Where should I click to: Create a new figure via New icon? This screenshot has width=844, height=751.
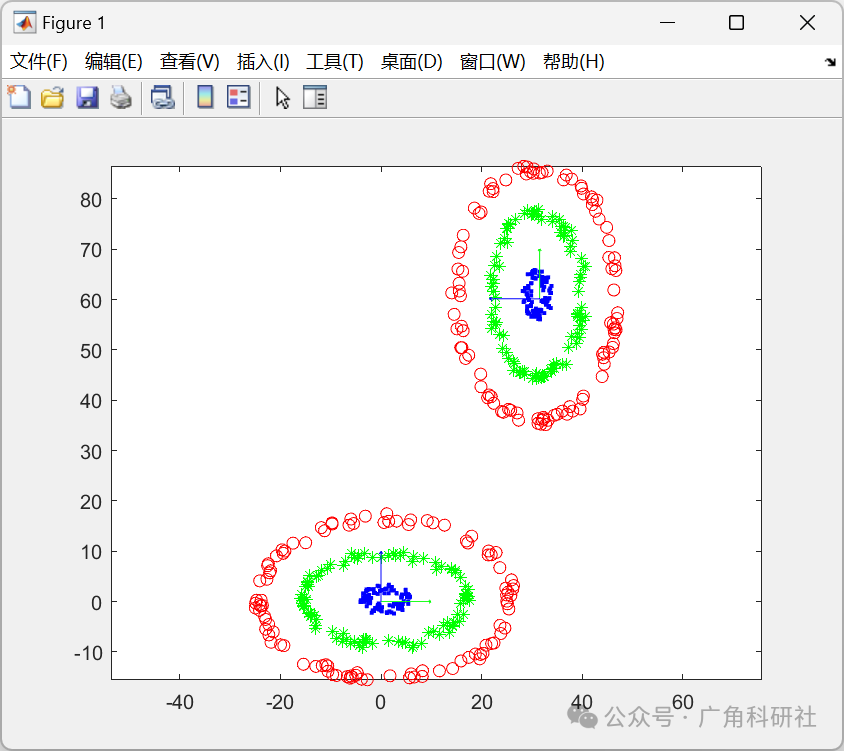[x=20, y=97]
